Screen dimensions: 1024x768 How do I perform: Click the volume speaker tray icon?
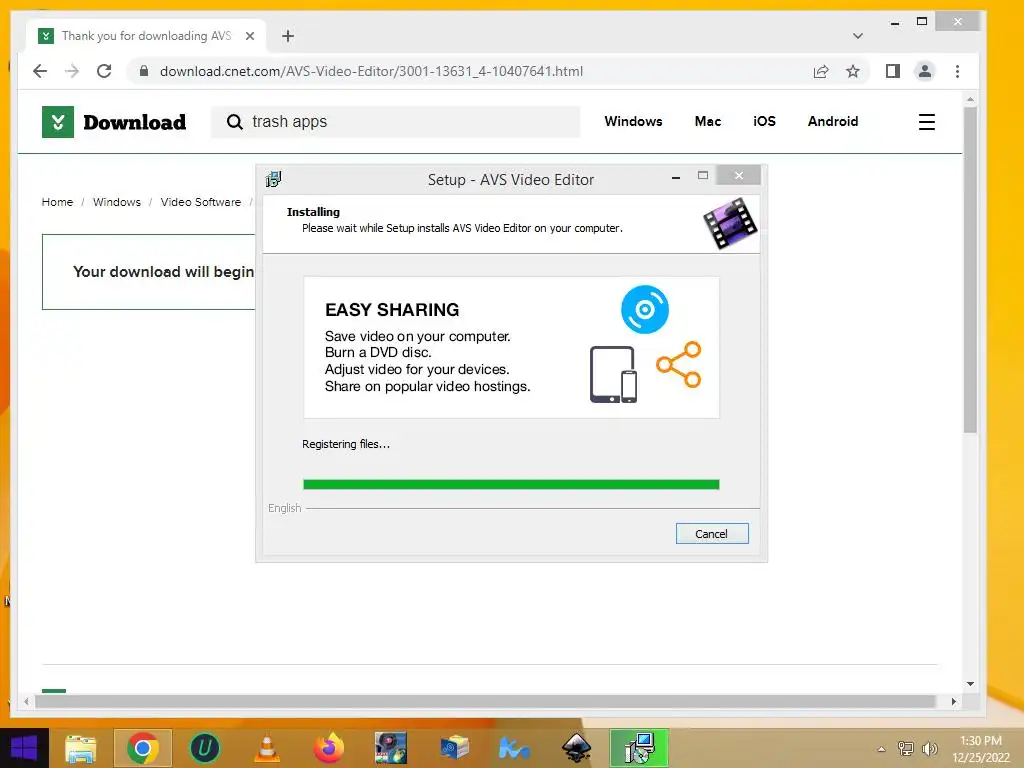pyautogui.click(x=930, y=748)
